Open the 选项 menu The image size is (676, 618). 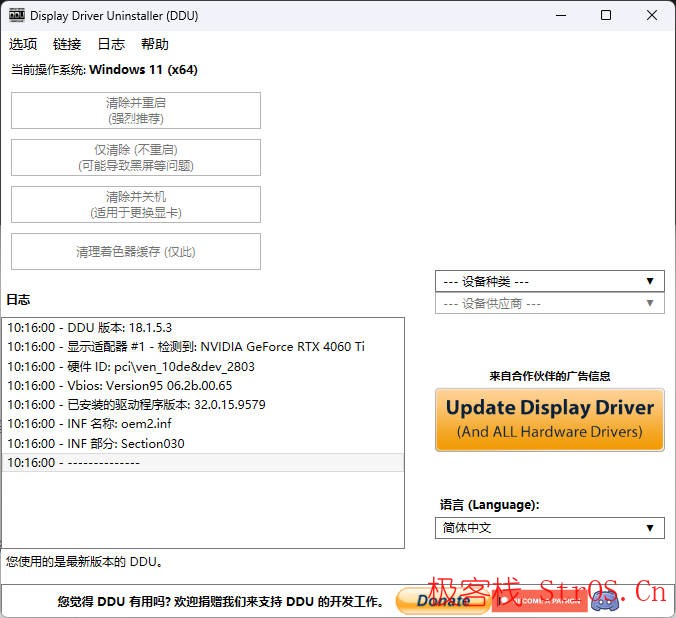pos(23,44)
